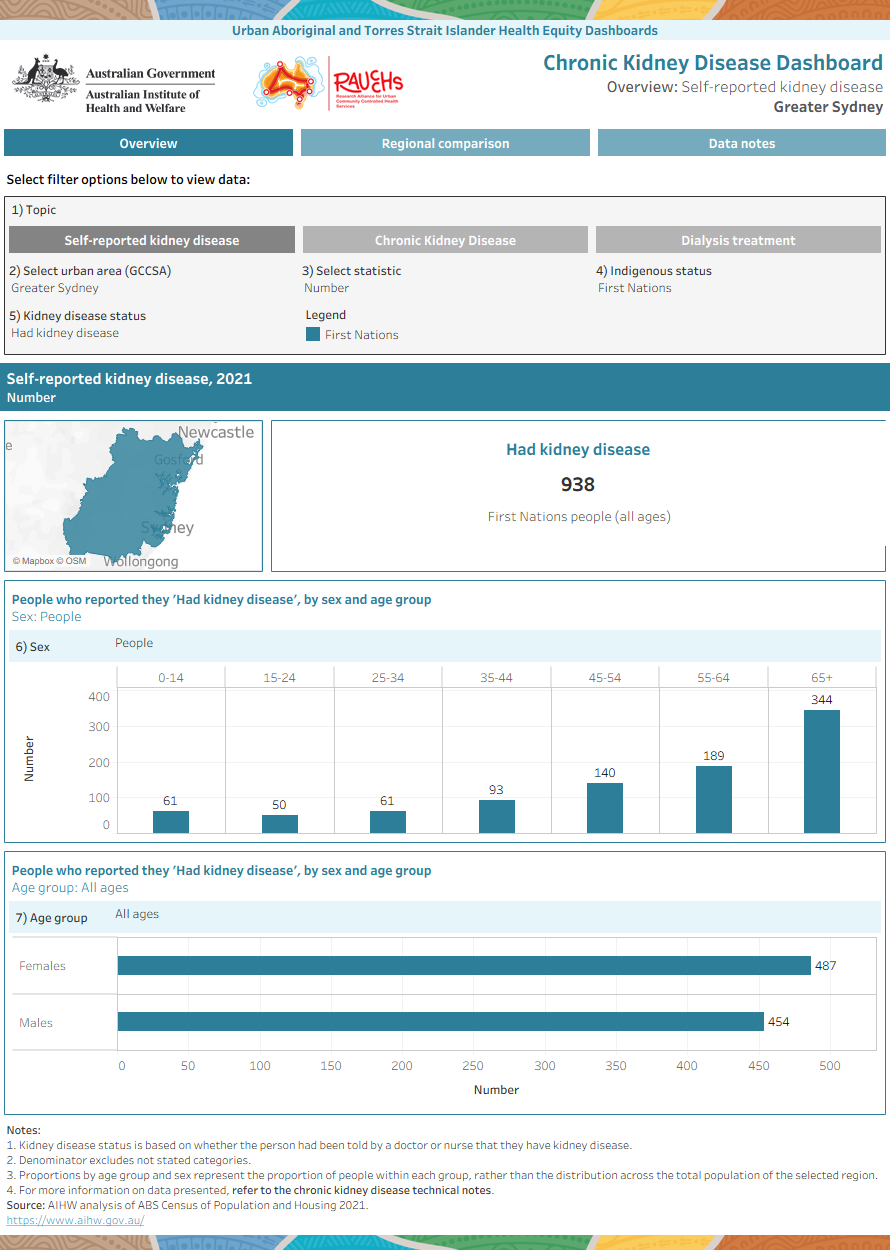Click the OSM attribution link on map
The image size is (890, 1250).
pyautogui.click(x=71, y=561)
